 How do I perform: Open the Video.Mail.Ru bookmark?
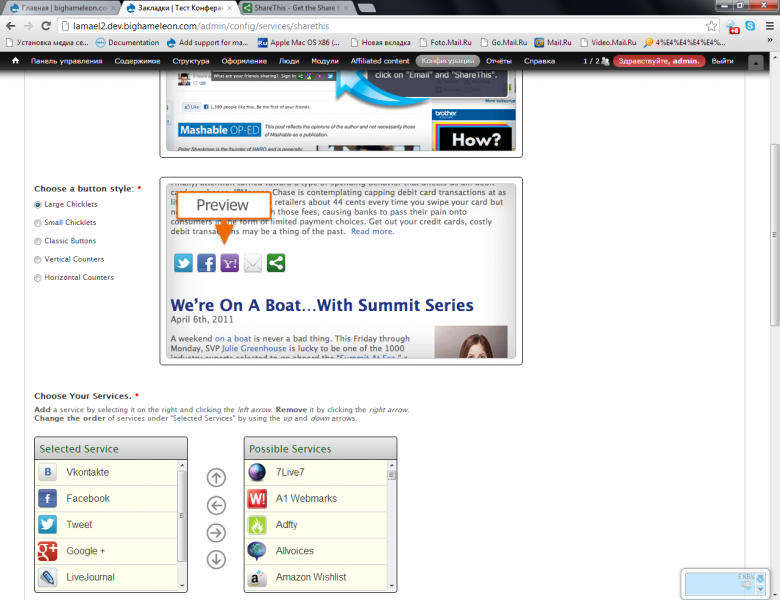tap(608, 42)
